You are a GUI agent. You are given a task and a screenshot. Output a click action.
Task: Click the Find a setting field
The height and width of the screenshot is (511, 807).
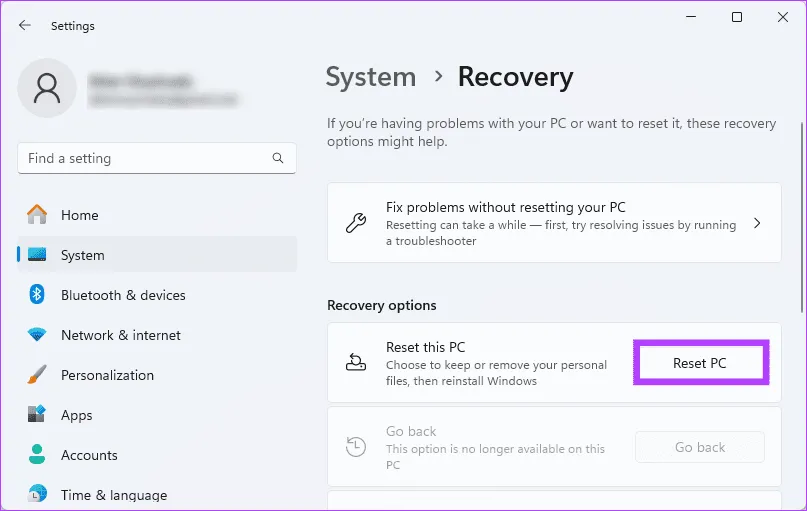(145, 158)
